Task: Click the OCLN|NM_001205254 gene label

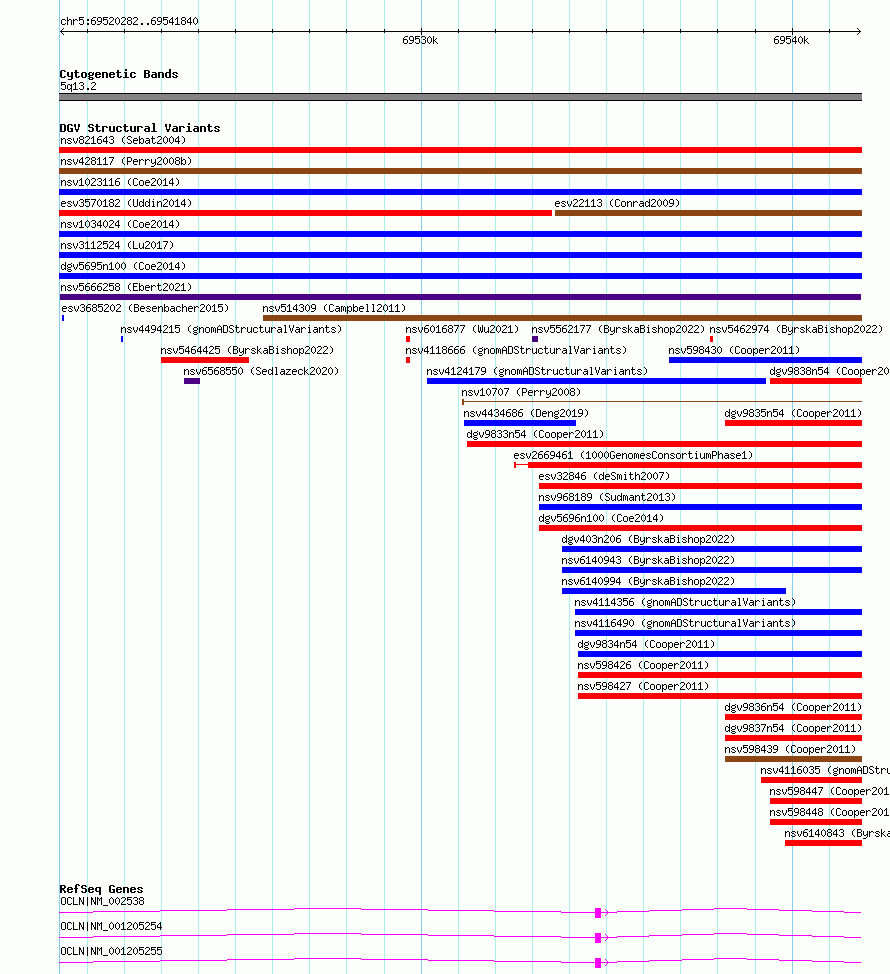Action: (x=111, y=927)
